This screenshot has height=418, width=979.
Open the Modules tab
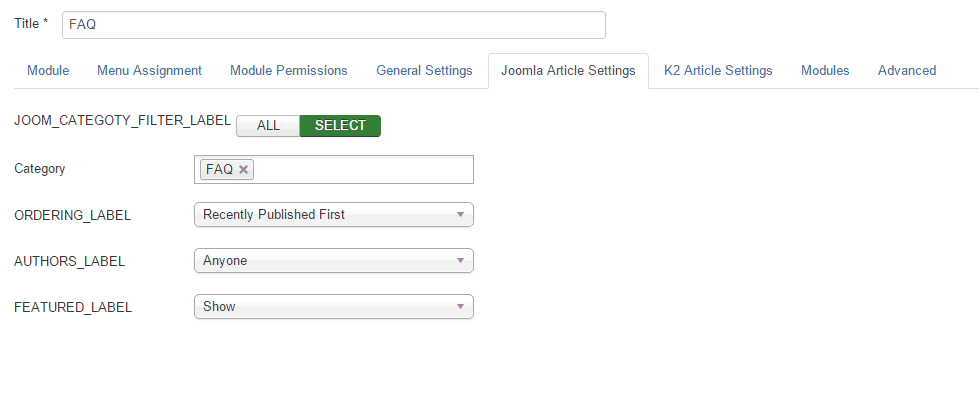(x=825, y=71)
